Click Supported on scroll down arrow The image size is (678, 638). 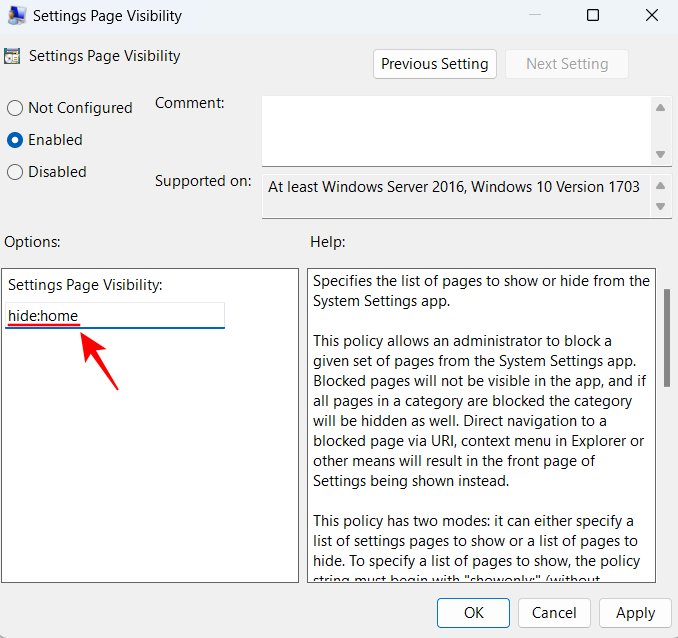click(660, 206)
